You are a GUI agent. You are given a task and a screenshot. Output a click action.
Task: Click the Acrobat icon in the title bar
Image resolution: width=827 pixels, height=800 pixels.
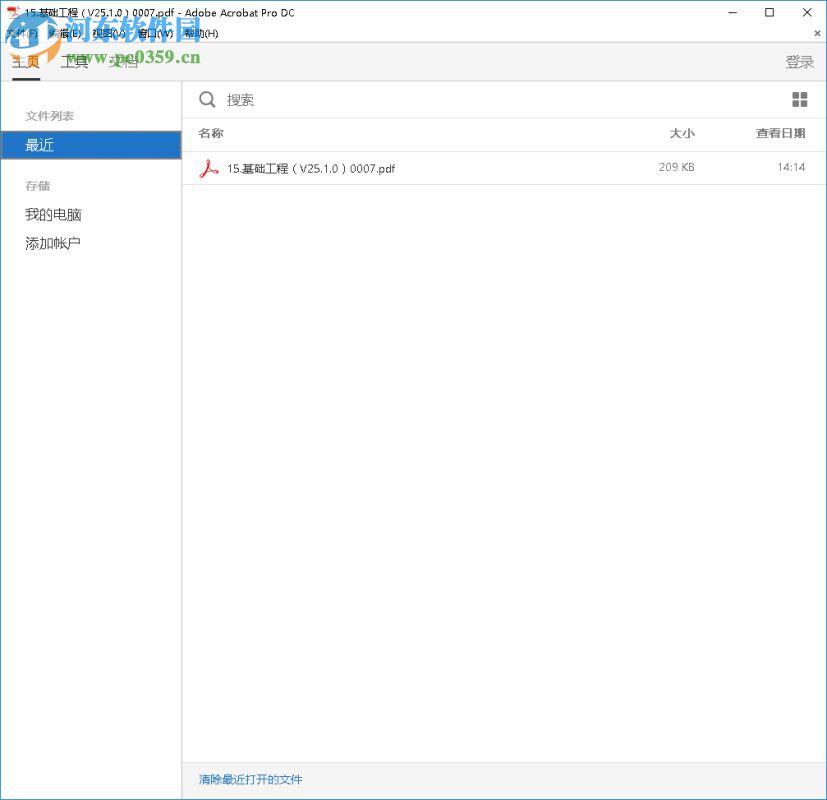[x=11, y=12]
